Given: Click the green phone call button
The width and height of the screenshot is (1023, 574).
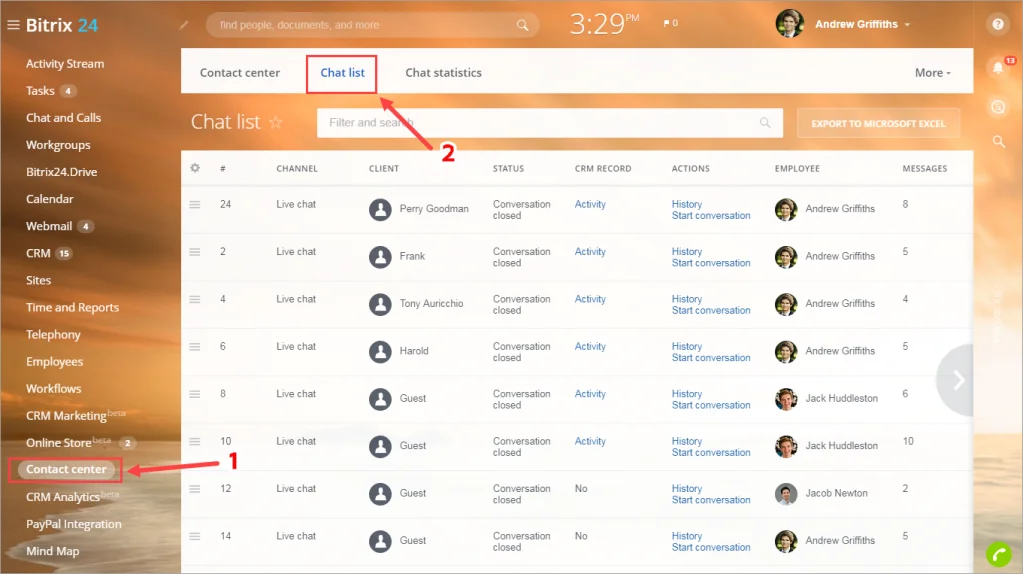Looking at the screenshot, I should click(x=998, y=555).
